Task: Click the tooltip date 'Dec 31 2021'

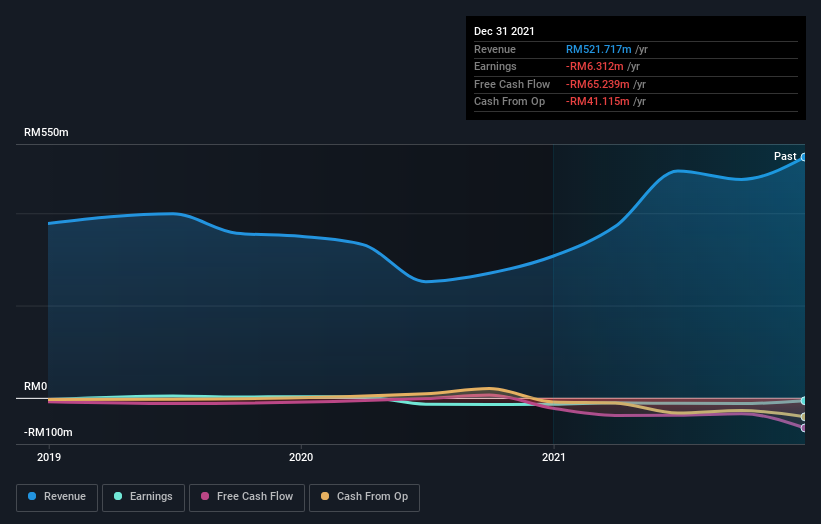Action: (x=504, y=31)
